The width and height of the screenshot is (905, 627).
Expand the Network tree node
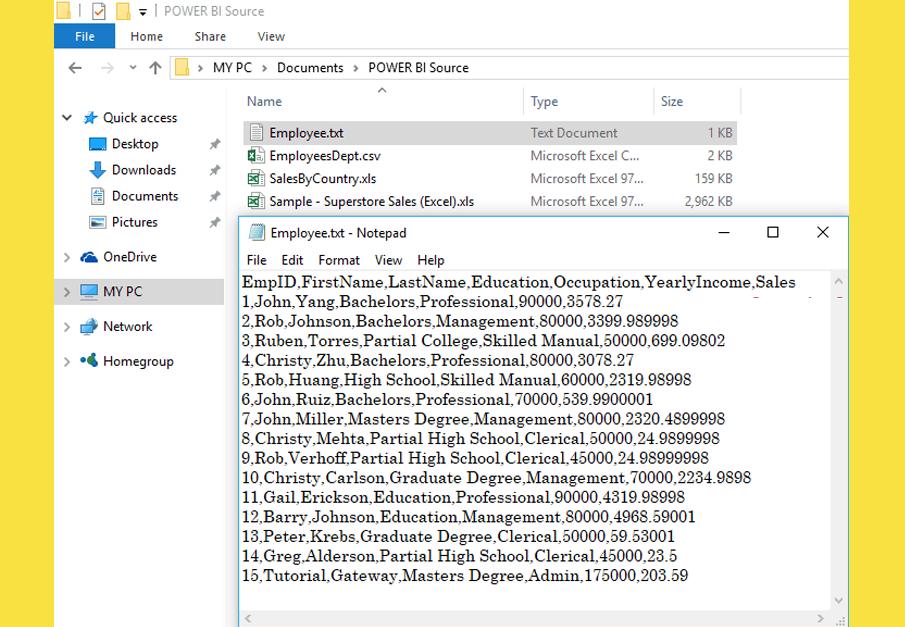point(67,327)
